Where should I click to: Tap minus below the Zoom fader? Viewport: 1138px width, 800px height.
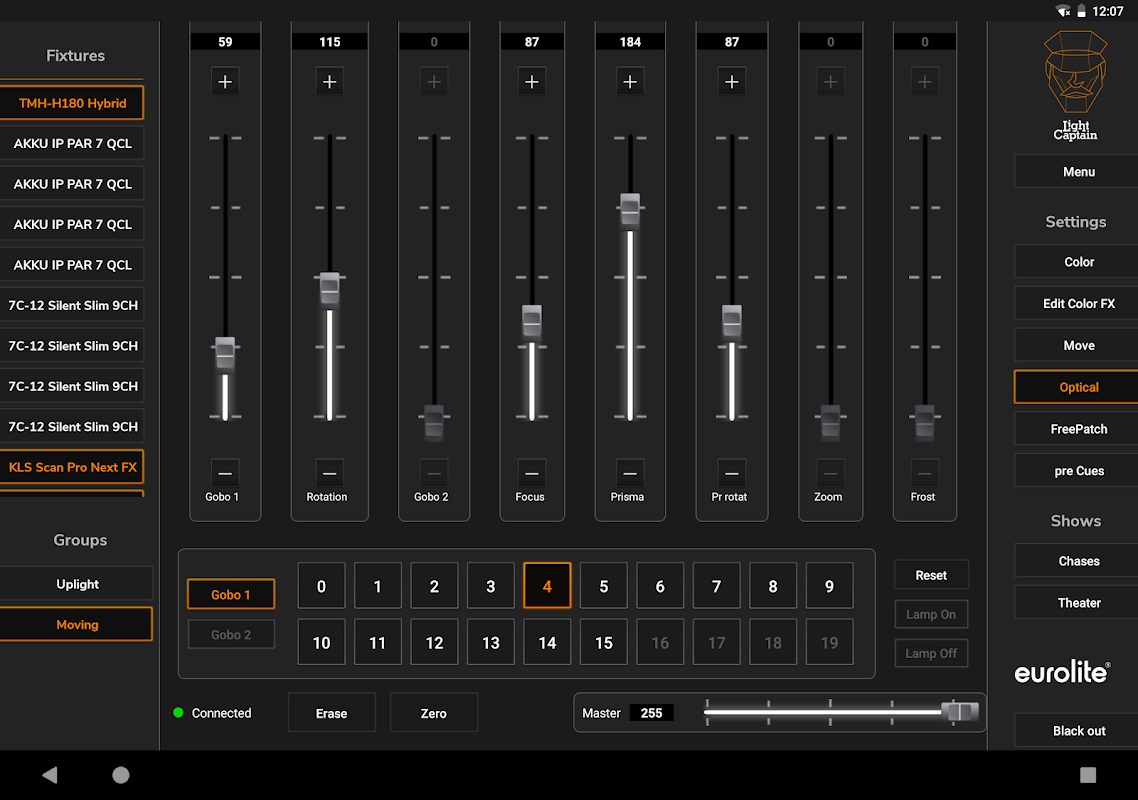coord(830,473)
